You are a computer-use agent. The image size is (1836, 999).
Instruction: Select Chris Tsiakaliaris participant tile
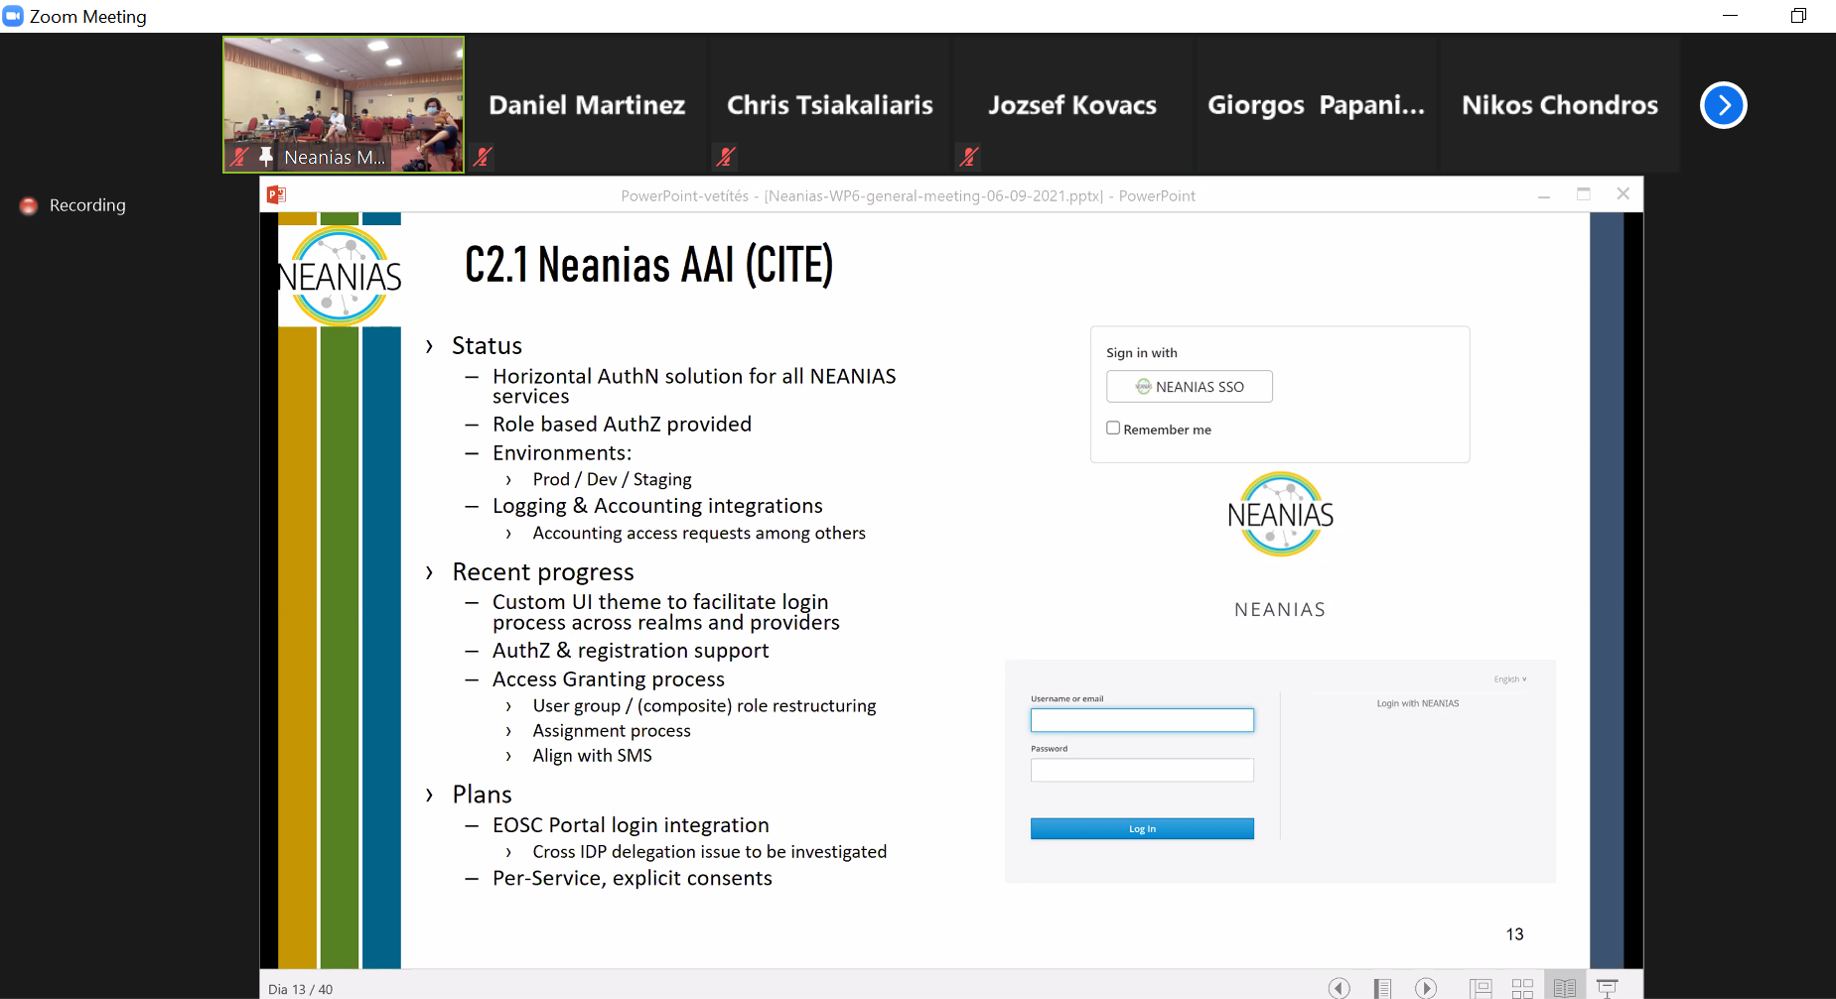(x=829, y=105)
